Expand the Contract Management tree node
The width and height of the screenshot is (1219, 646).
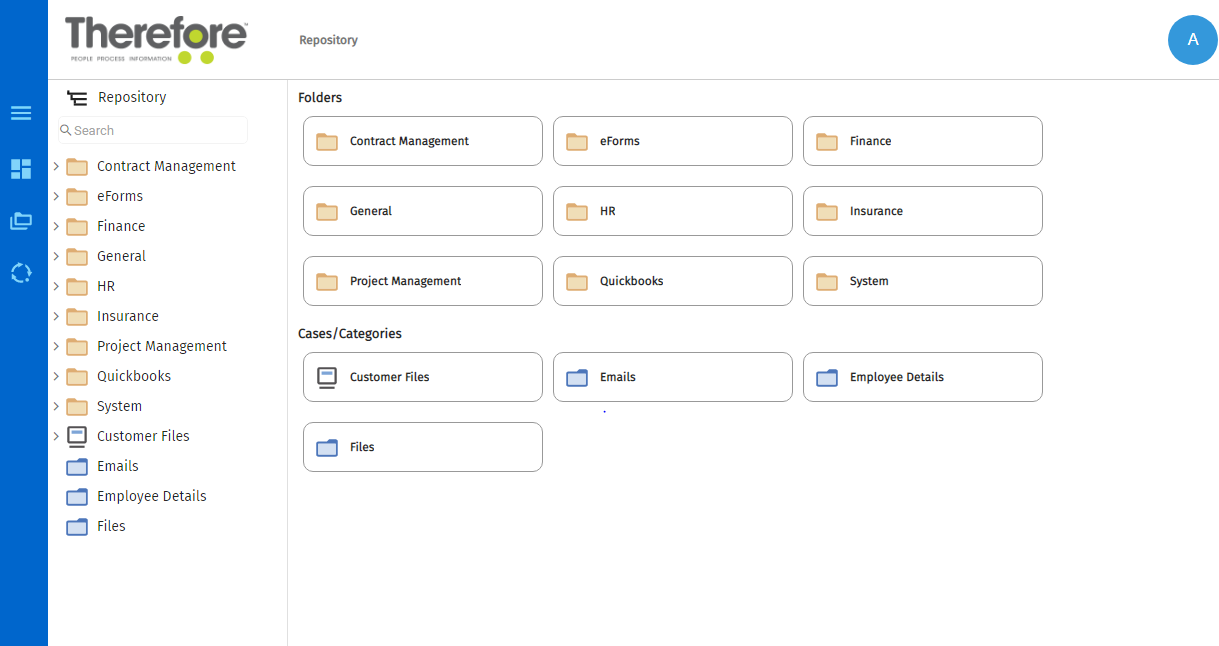(x=56, y=167)
